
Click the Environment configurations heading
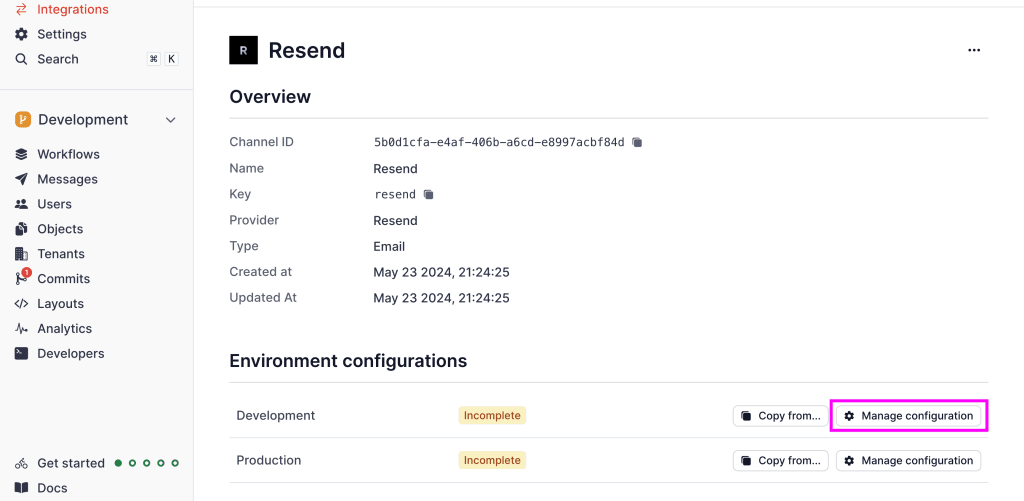tap(348, 361)
